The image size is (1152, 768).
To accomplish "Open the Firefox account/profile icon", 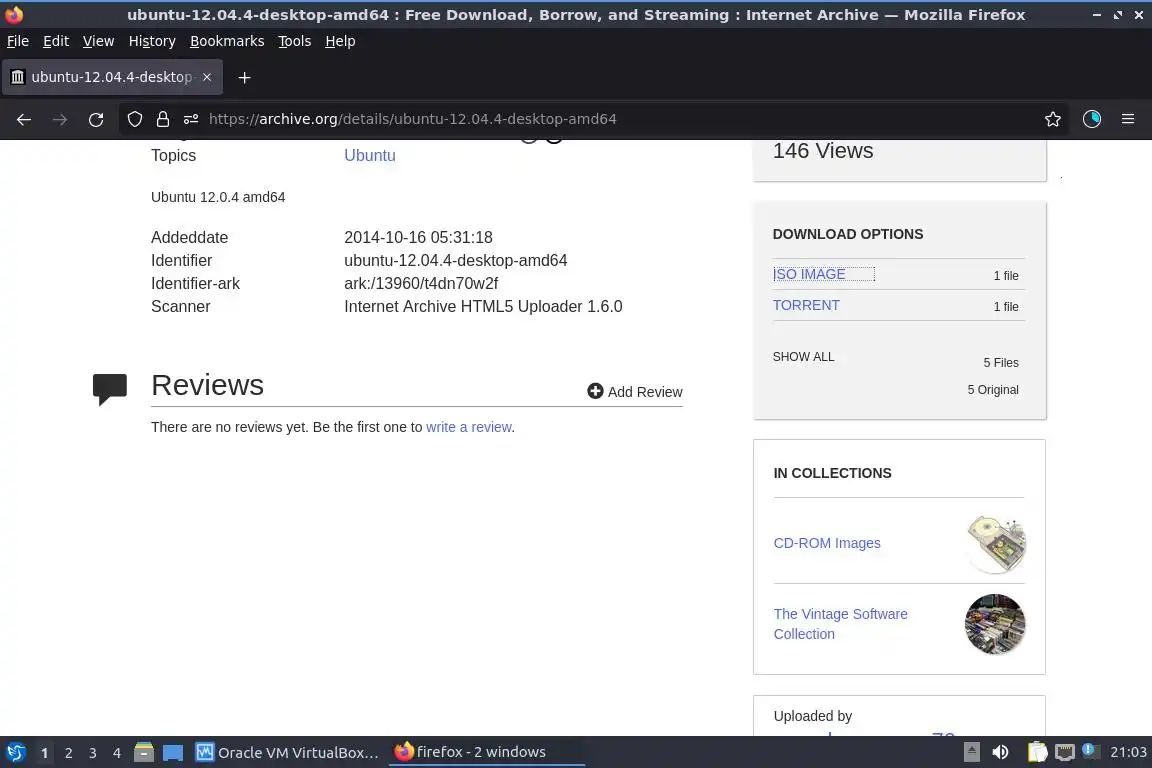I will click(x=1092, y=119).
